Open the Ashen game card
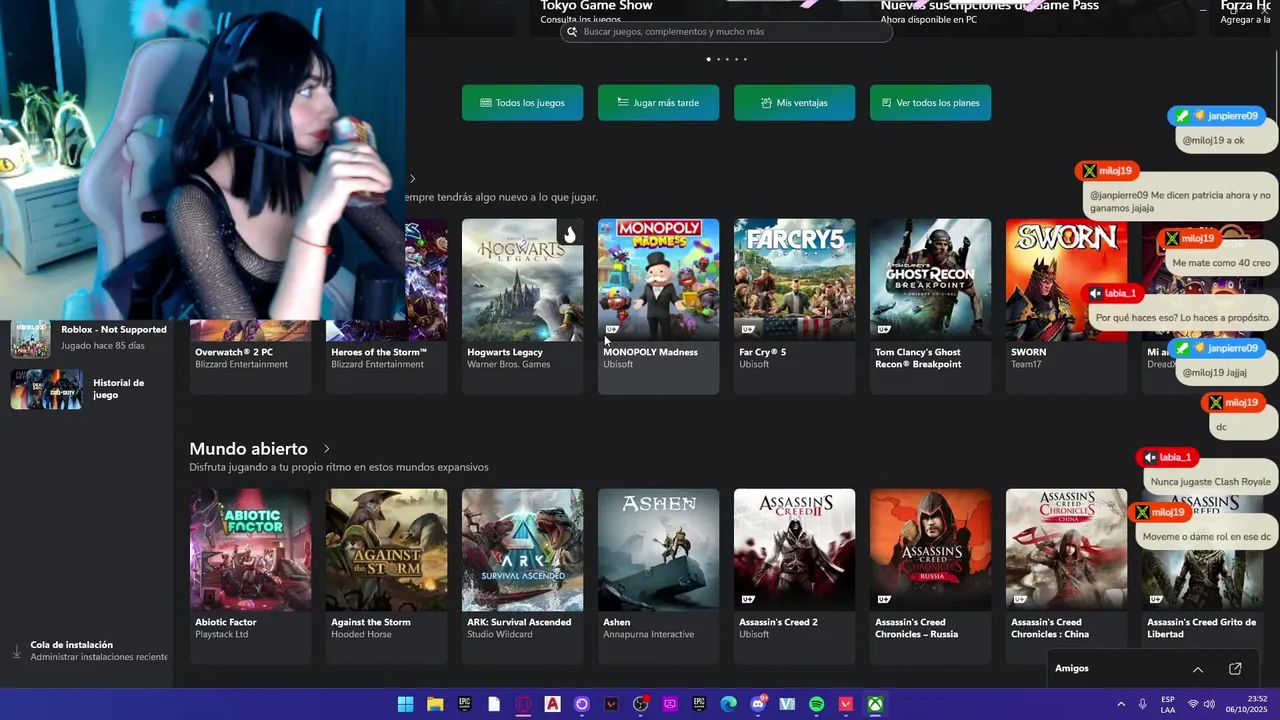Image resolution: width=1280 pixels, height=720 pixels. [658, 576]
